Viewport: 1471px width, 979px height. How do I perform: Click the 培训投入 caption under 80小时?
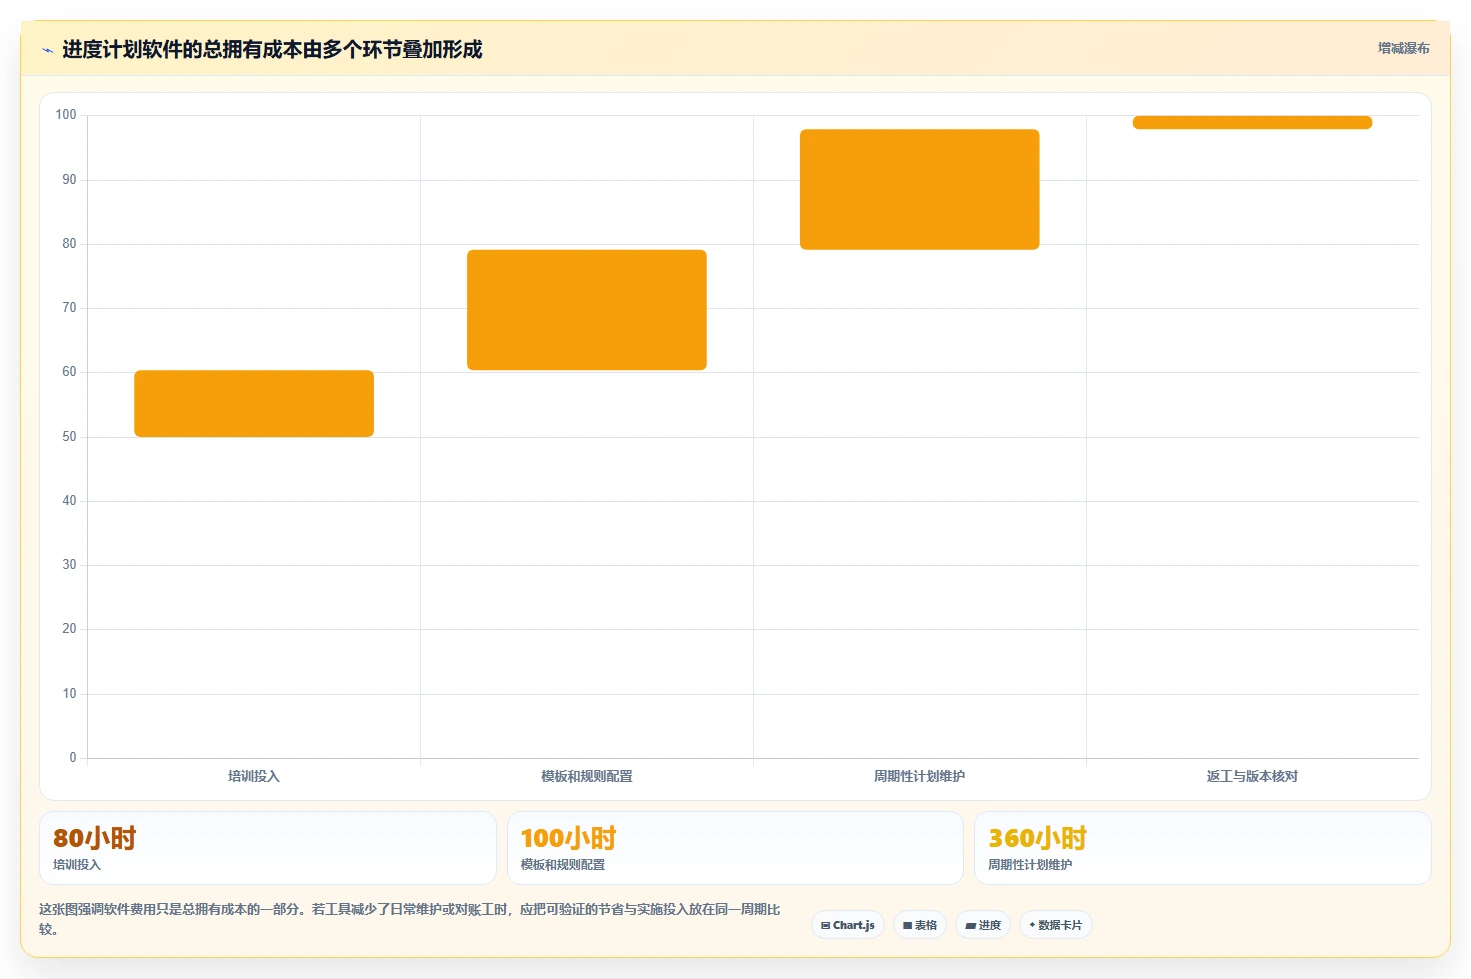(x=77, y=865)
